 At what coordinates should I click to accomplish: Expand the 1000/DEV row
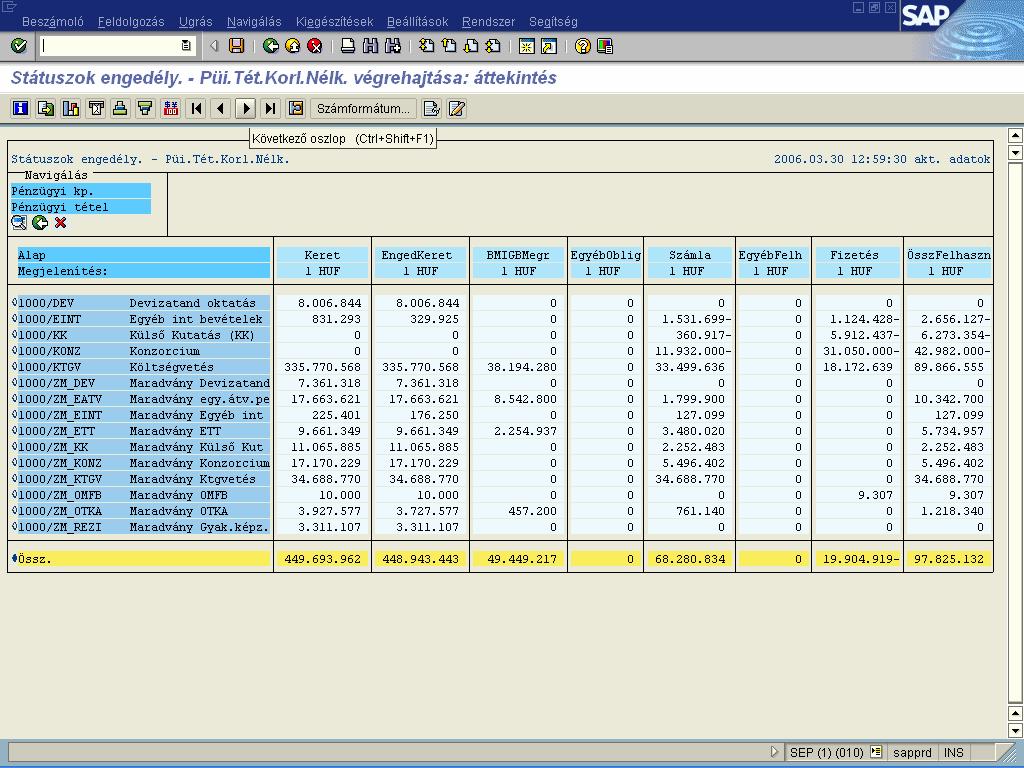(14, 302)
